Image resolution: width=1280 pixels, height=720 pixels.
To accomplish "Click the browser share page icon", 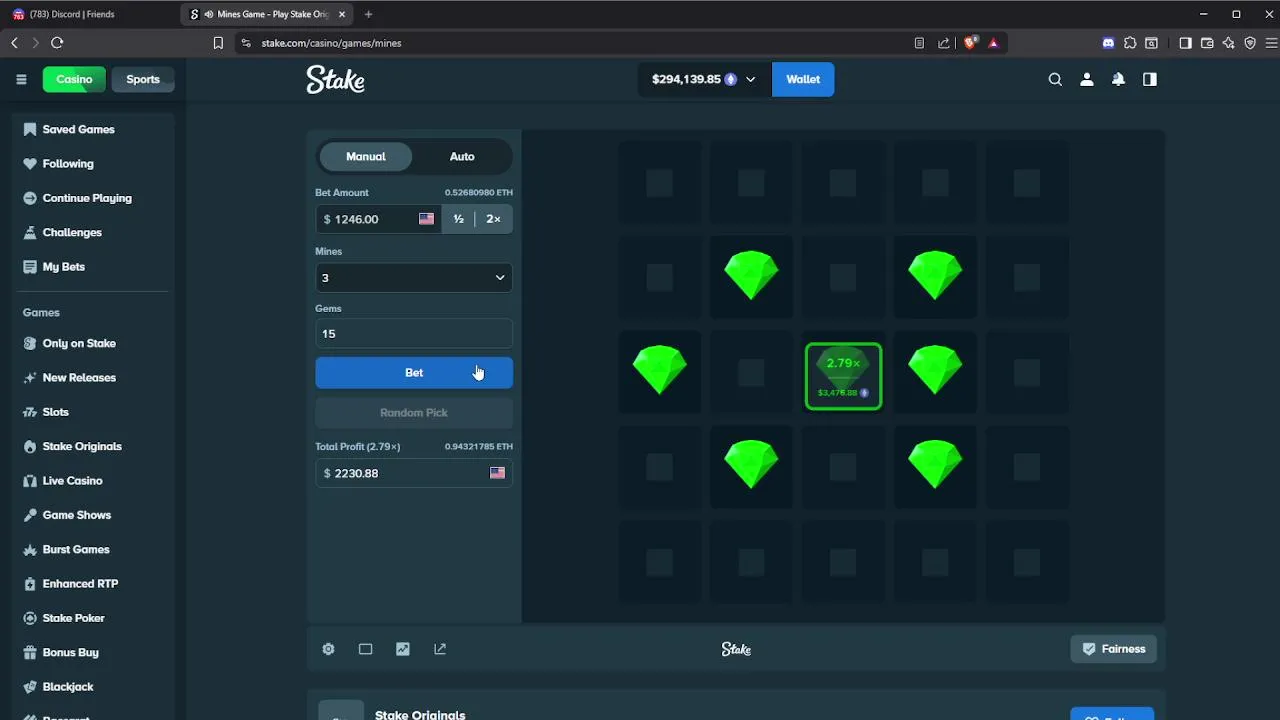I will click(x=944, y=43).
